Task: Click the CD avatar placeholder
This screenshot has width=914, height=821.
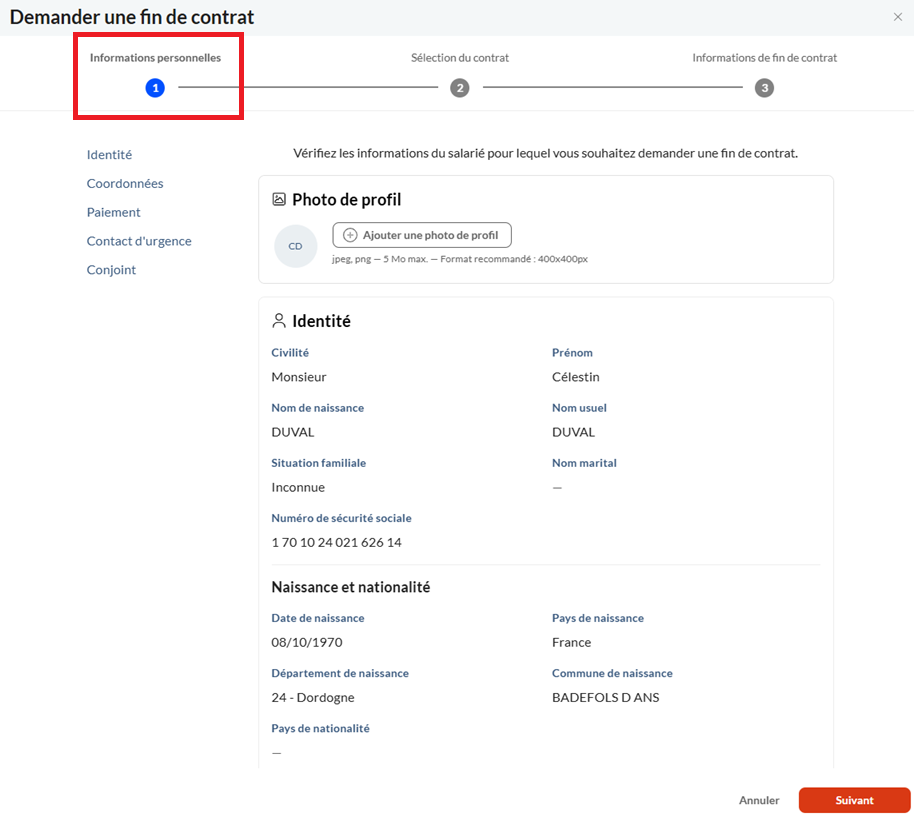Action: point(295,246)
